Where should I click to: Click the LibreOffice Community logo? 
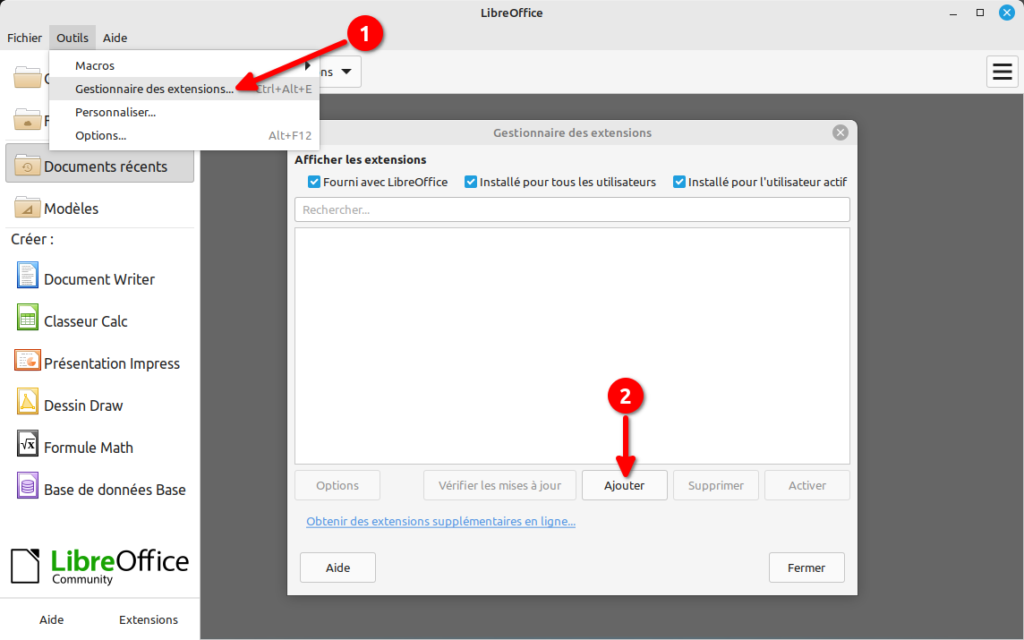[x=100, y=566]
